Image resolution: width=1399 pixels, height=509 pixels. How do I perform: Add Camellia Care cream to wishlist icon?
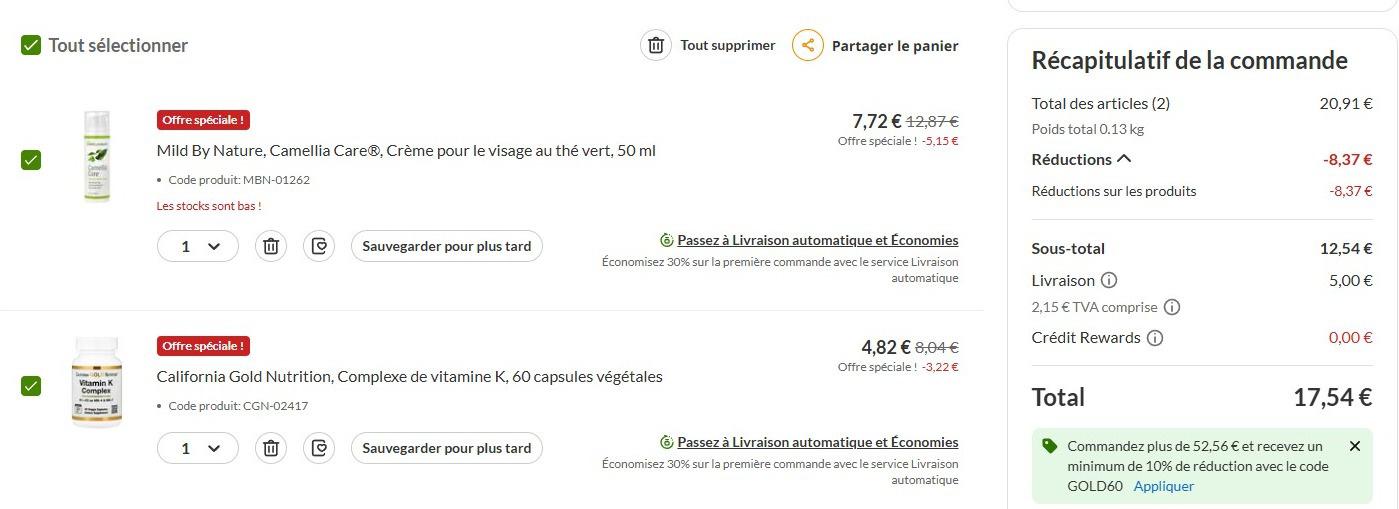tap(319, 246)
